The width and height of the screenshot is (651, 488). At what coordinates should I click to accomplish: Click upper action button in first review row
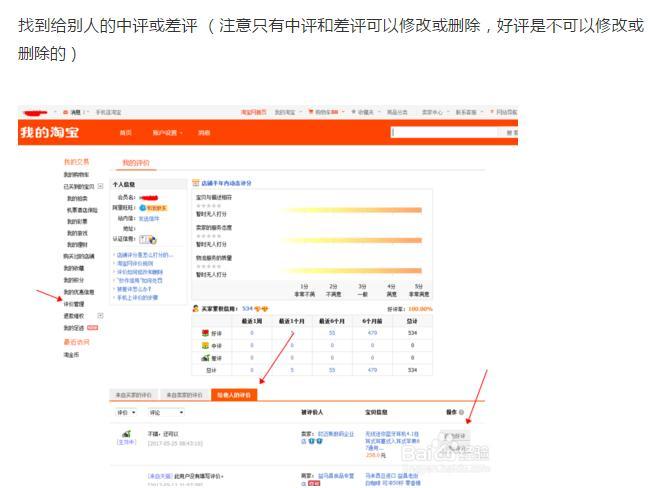click(x=455, y=437)
